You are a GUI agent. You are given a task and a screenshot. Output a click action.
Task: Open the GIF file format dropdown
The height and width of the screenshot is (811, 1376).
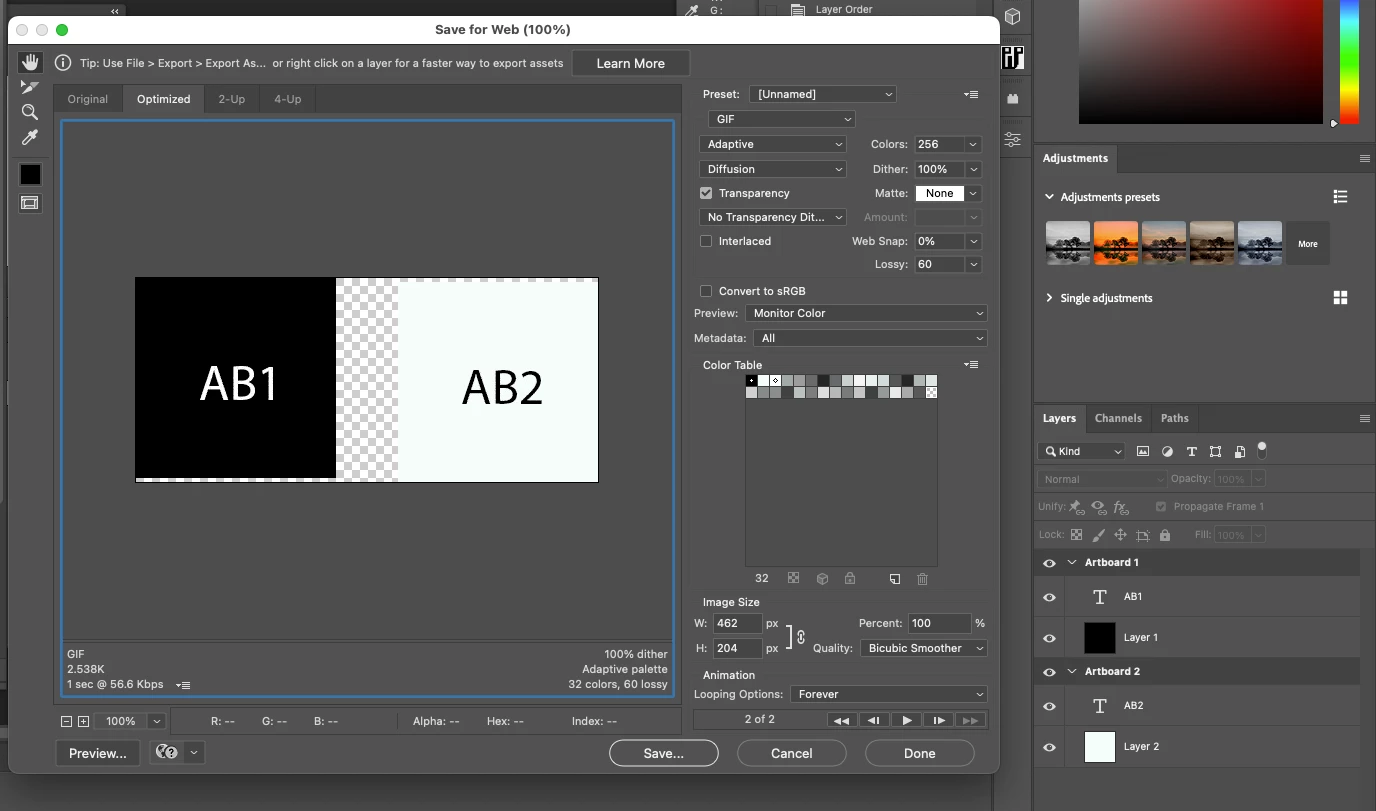[781, 119]
